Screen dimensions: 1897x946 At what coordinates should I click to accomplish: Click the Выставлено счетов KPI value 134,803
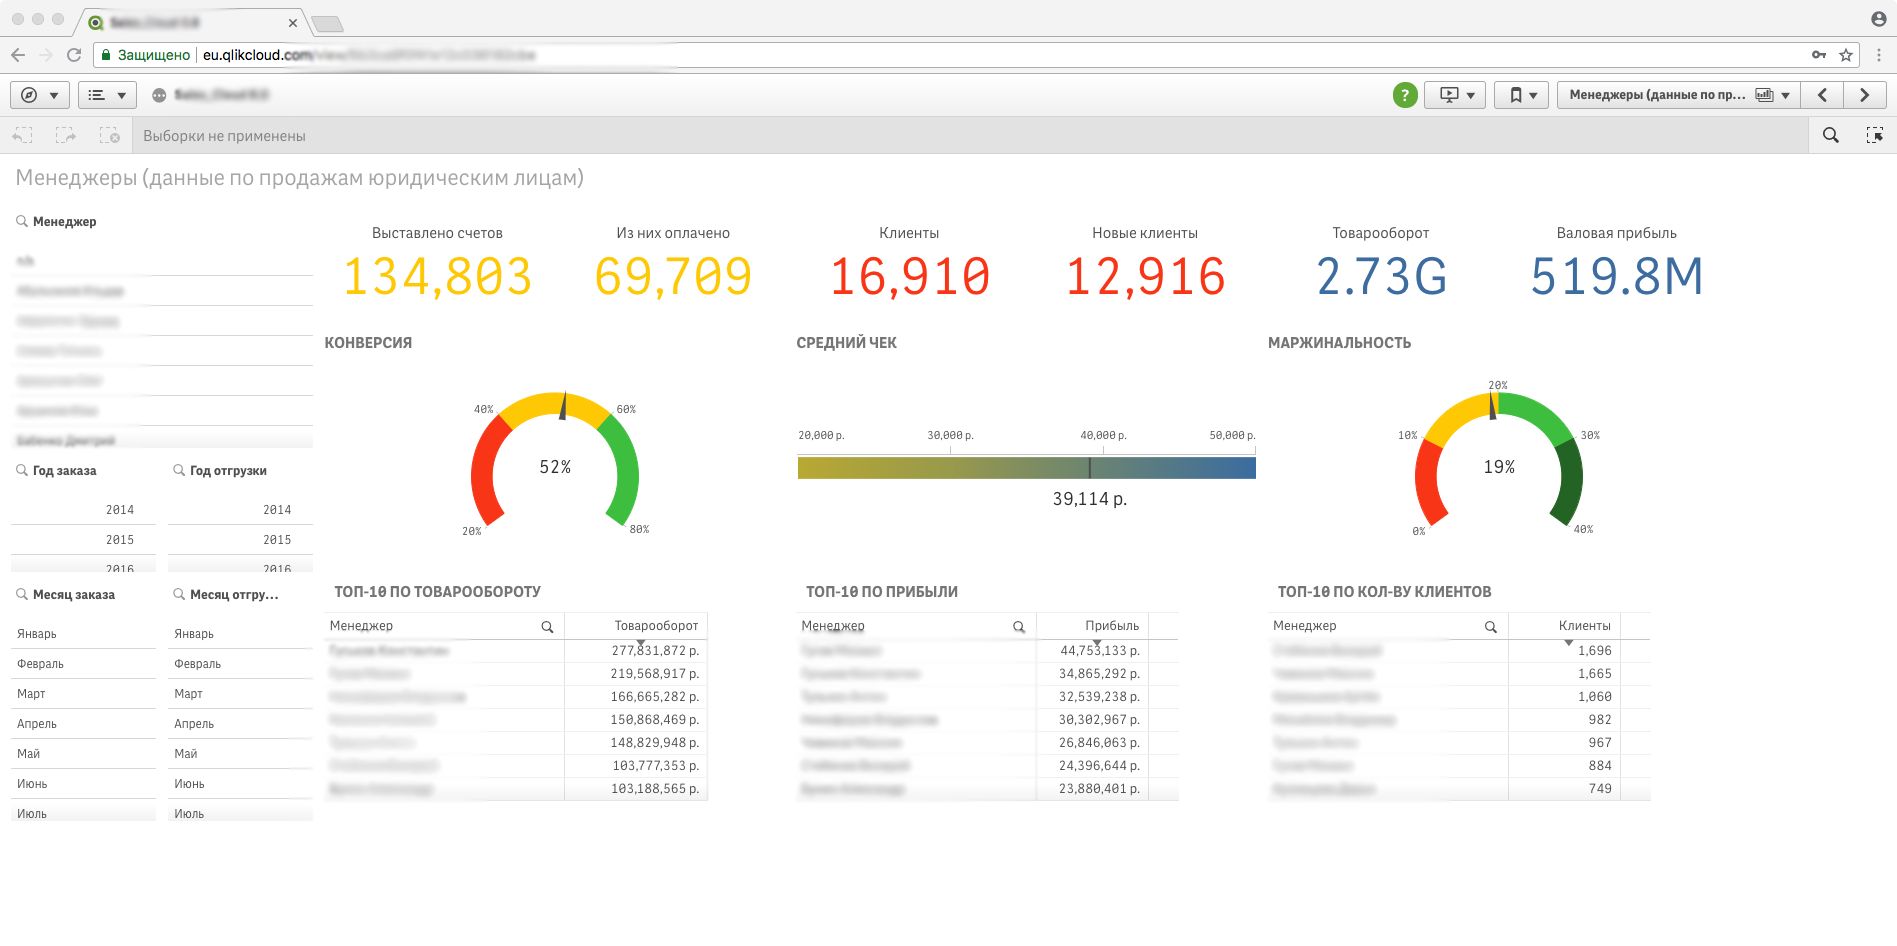click(438, 277)
